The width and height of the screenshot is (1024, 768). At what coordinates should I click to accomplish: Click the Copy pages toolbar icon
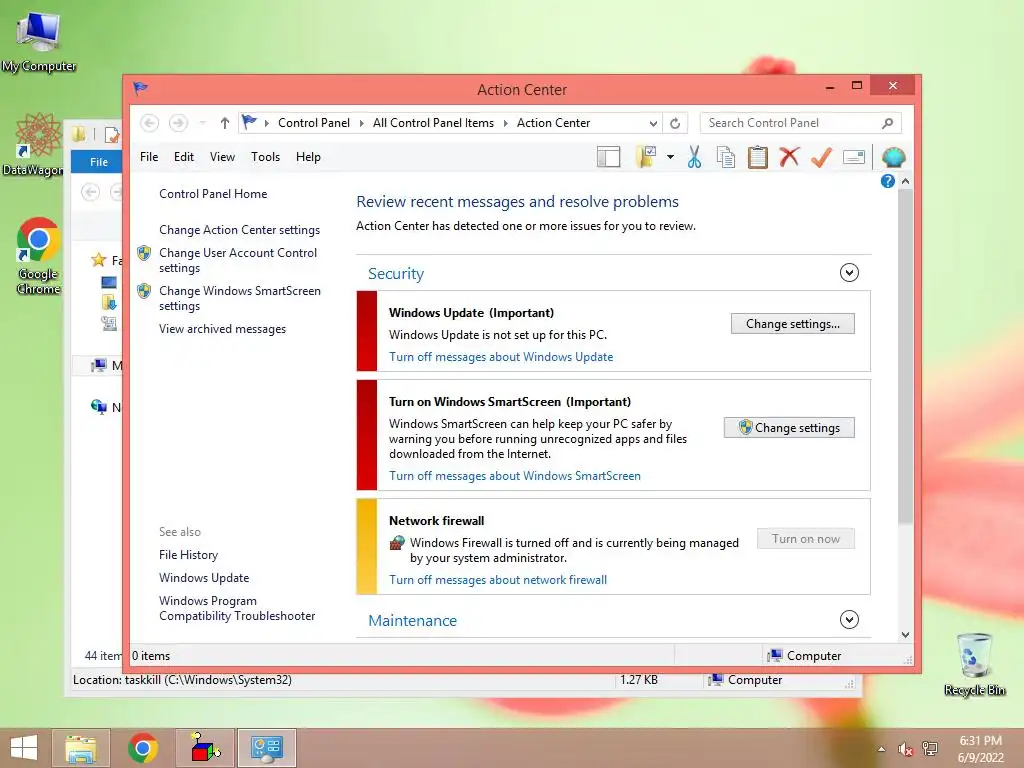[726, 157]
